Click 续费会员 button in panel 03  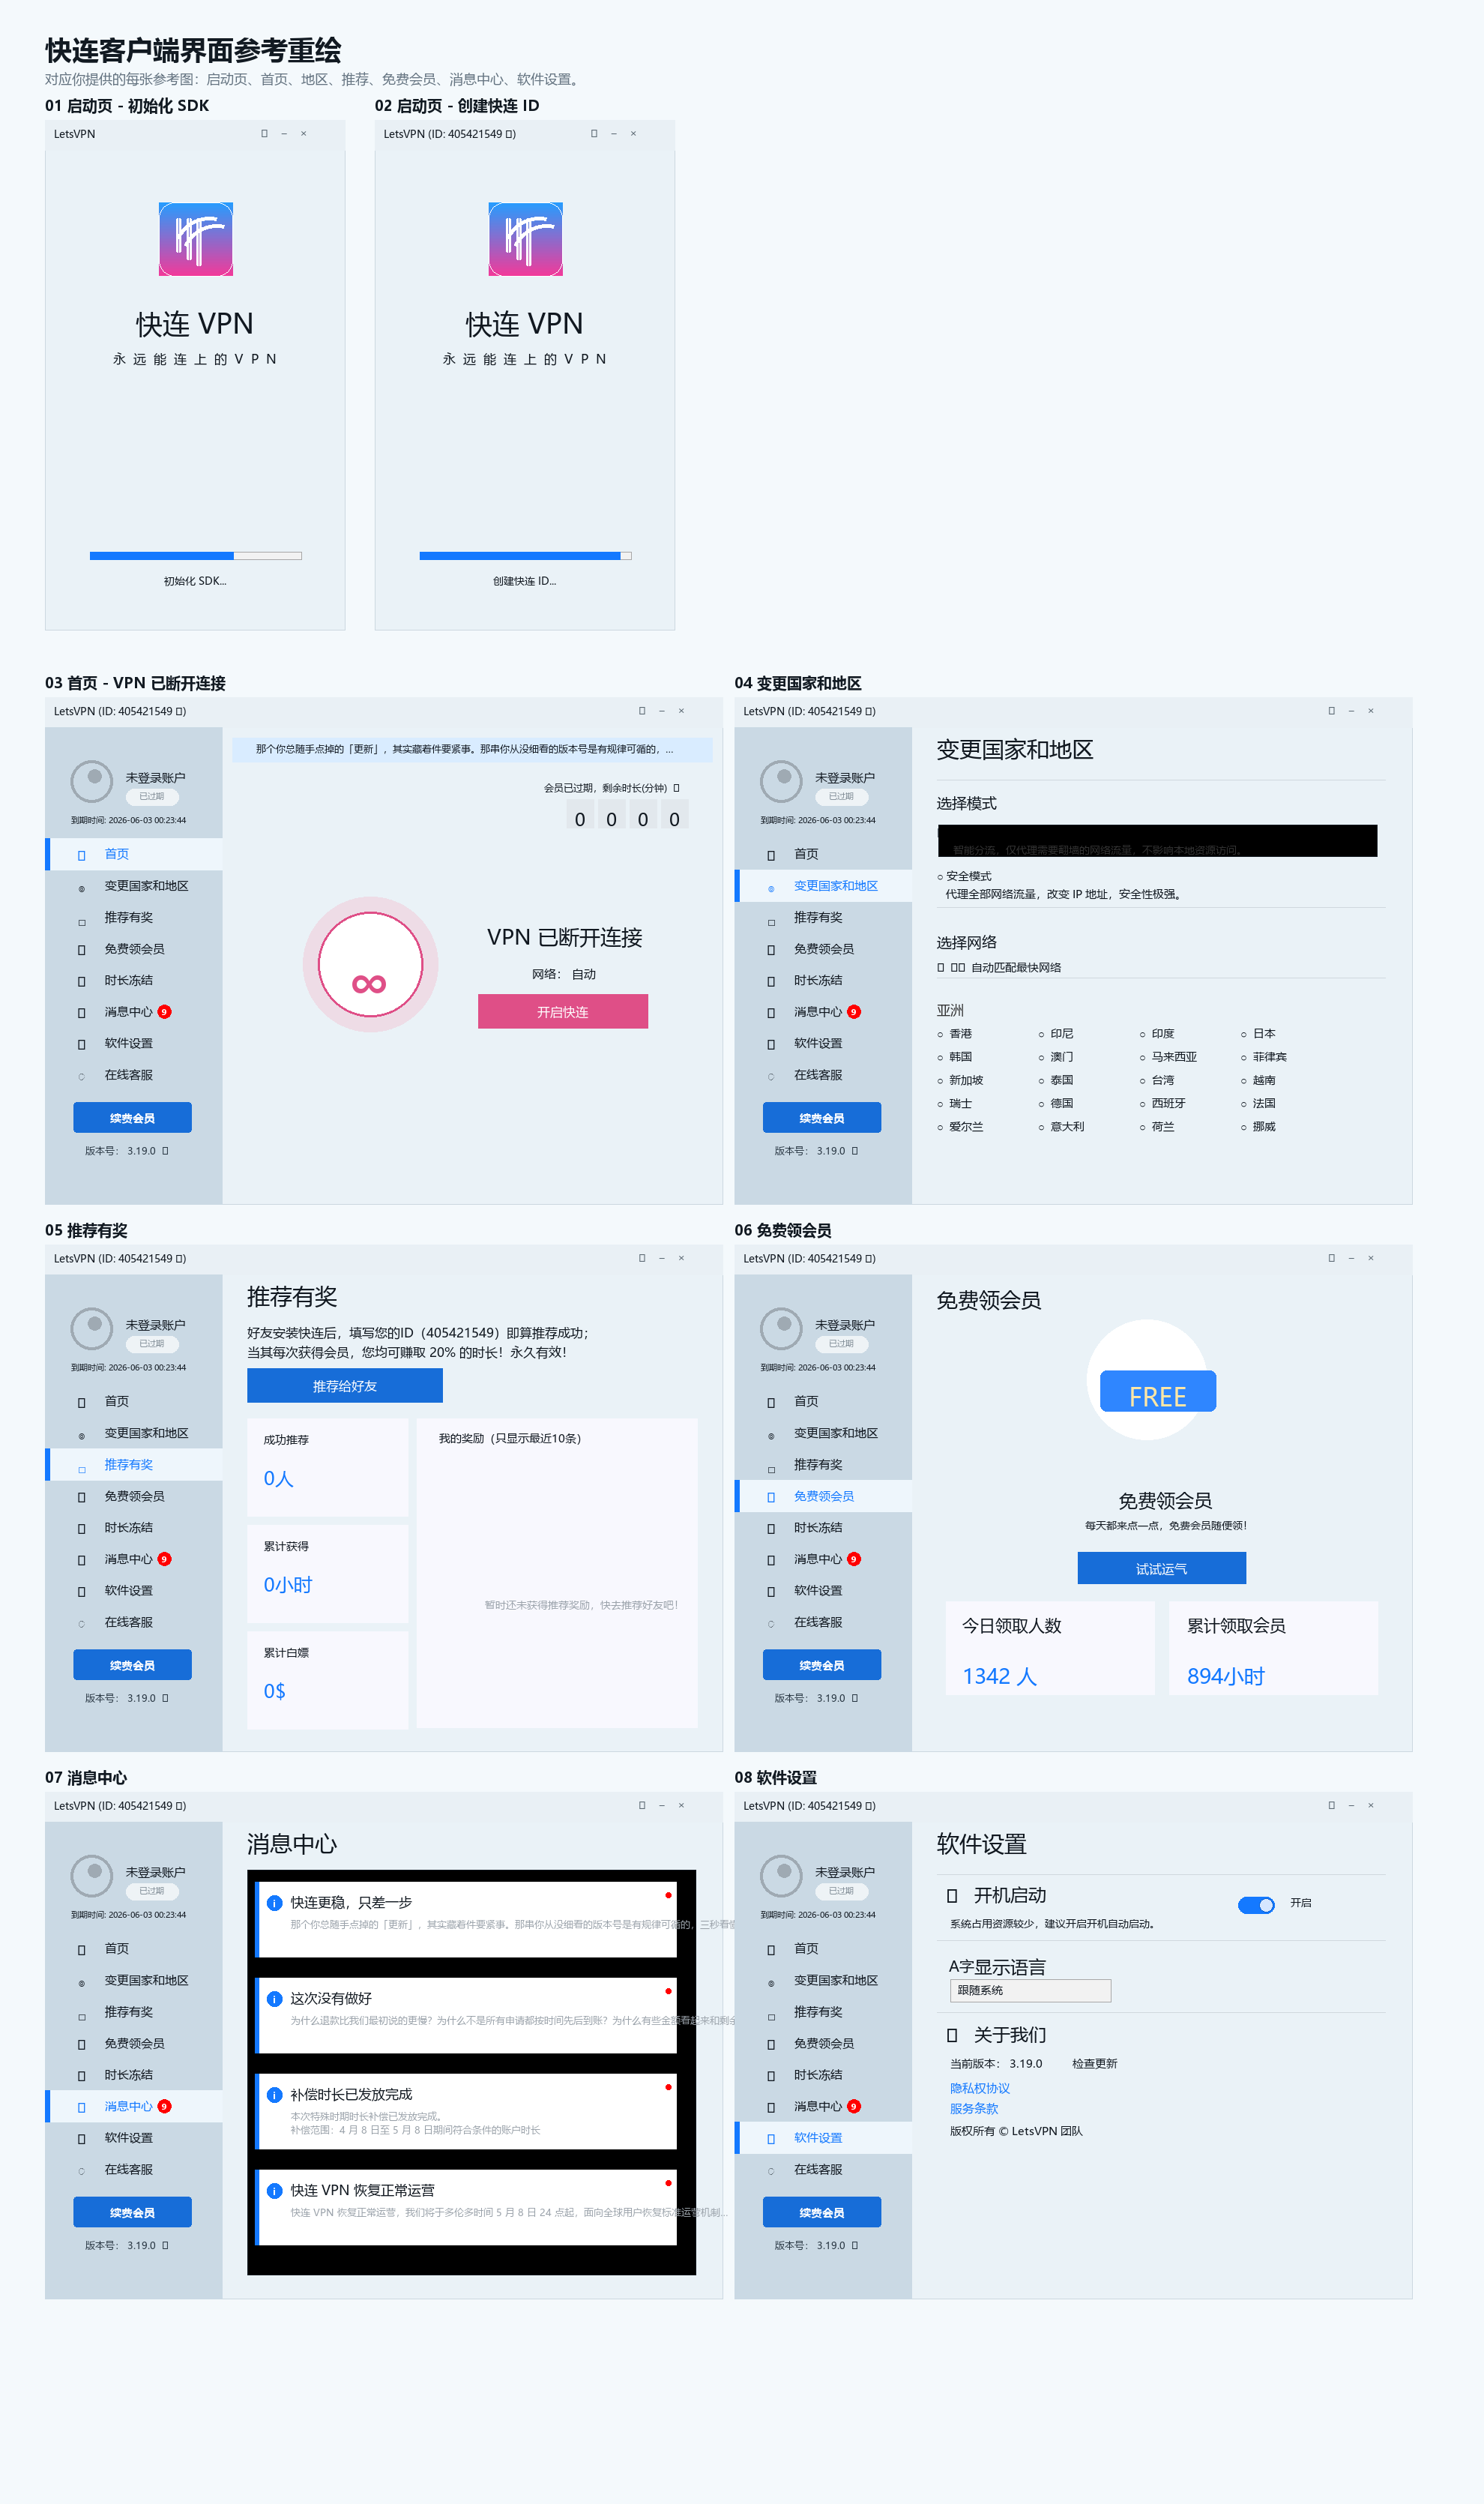pos(132,1118)
